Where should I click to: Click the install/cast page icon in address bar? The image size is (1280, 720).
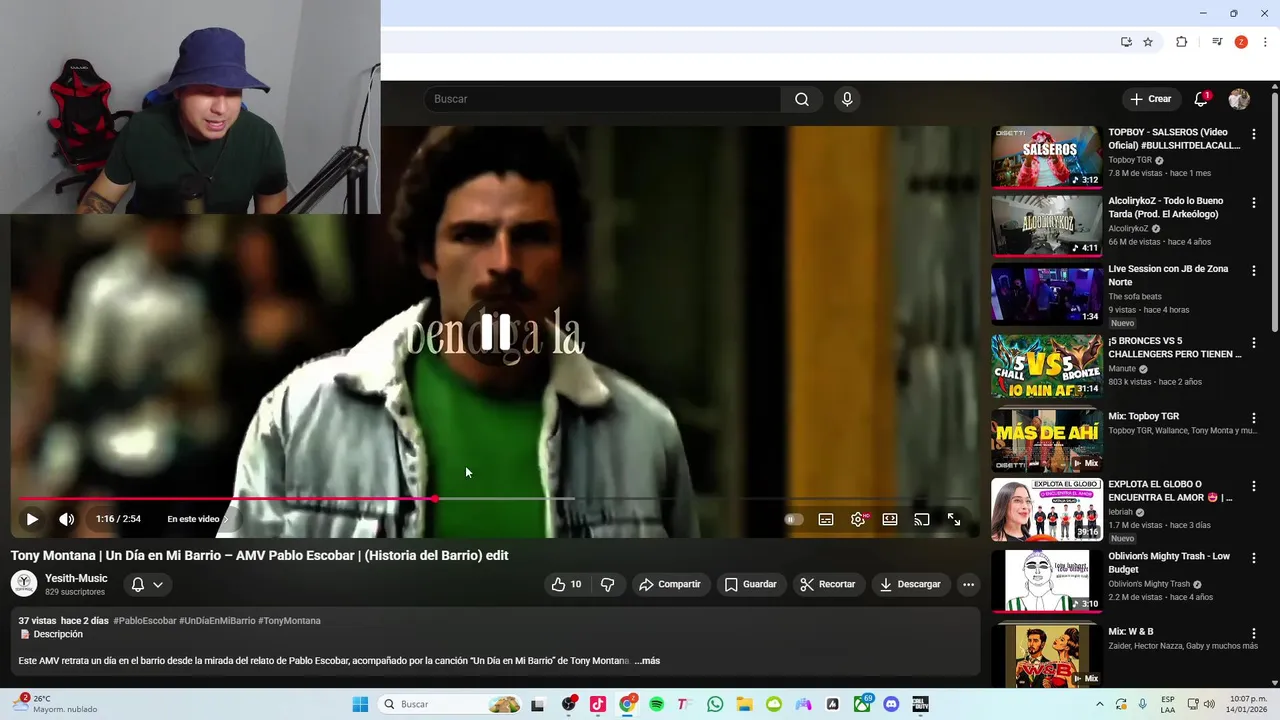(x=1126, y=42)
